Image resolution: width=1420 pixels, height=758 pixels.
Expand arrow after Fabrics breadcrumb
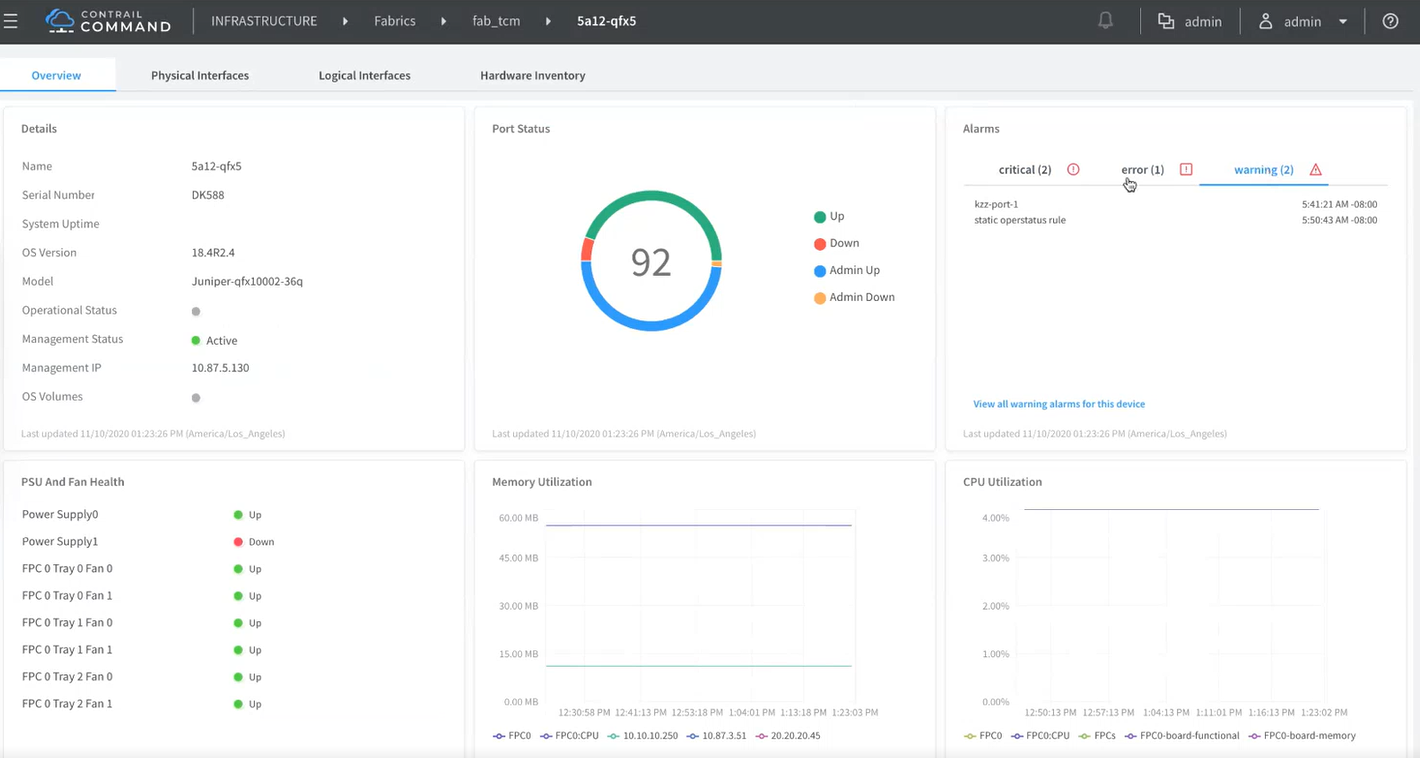[x=443, y=21]
